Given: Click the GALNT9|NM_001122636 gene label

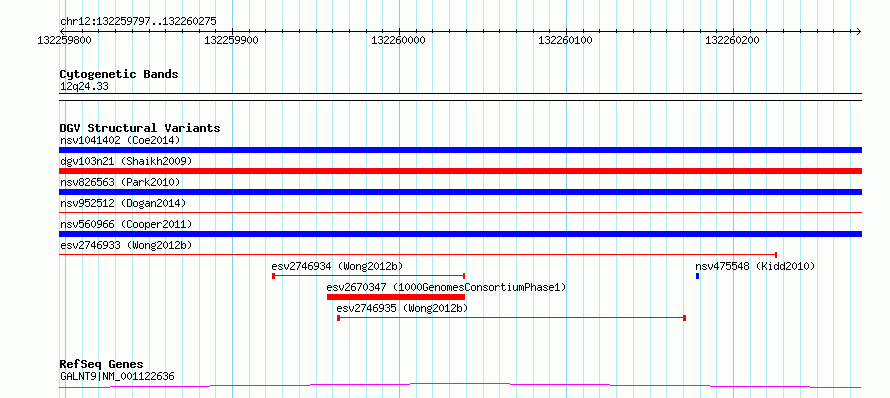Looking at the screenshot, I should 117,376.
